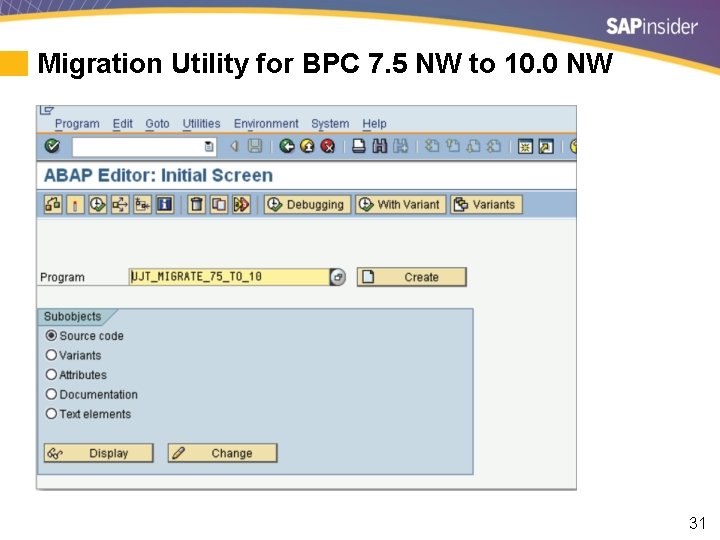Click the yellow Exit icon
Image resolution: width=720 pixels, height=540 pixels.
pos(307,146)
